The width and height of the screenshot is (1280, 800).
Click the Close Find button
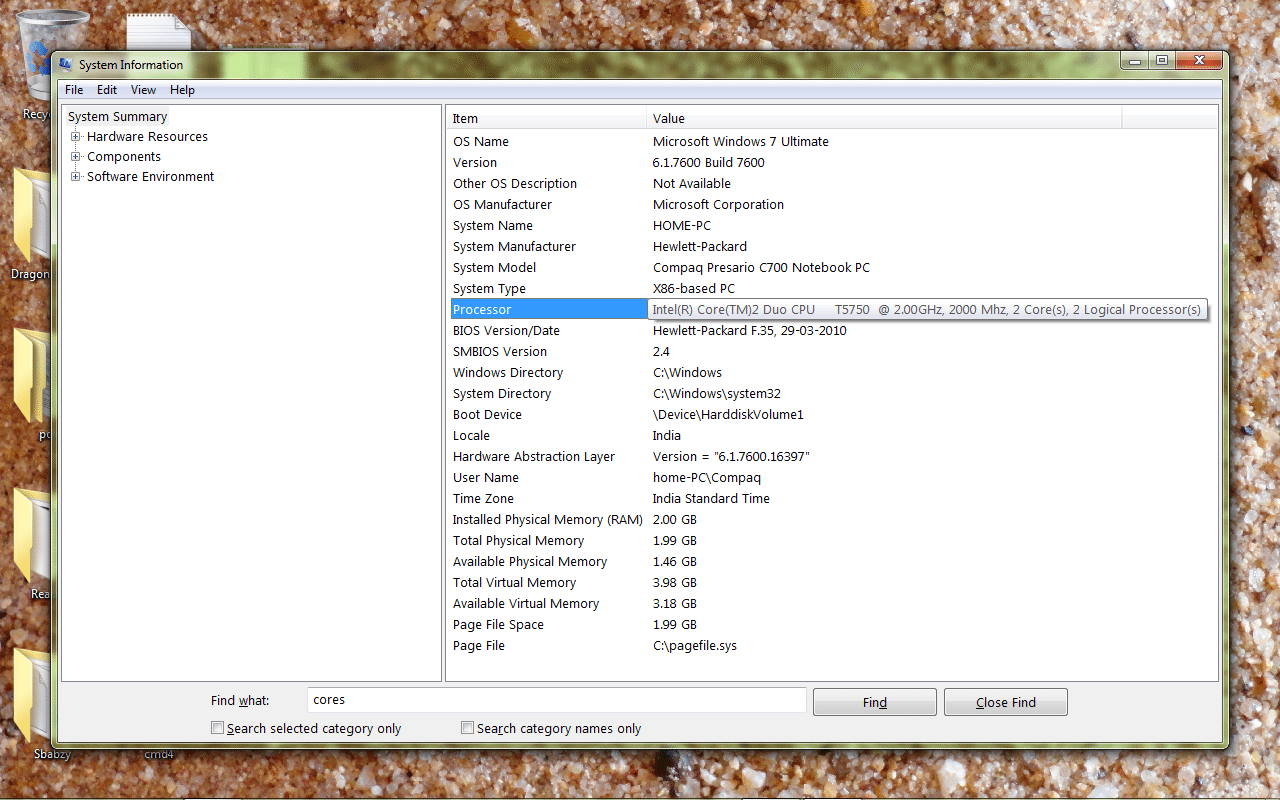[1005, 702]
